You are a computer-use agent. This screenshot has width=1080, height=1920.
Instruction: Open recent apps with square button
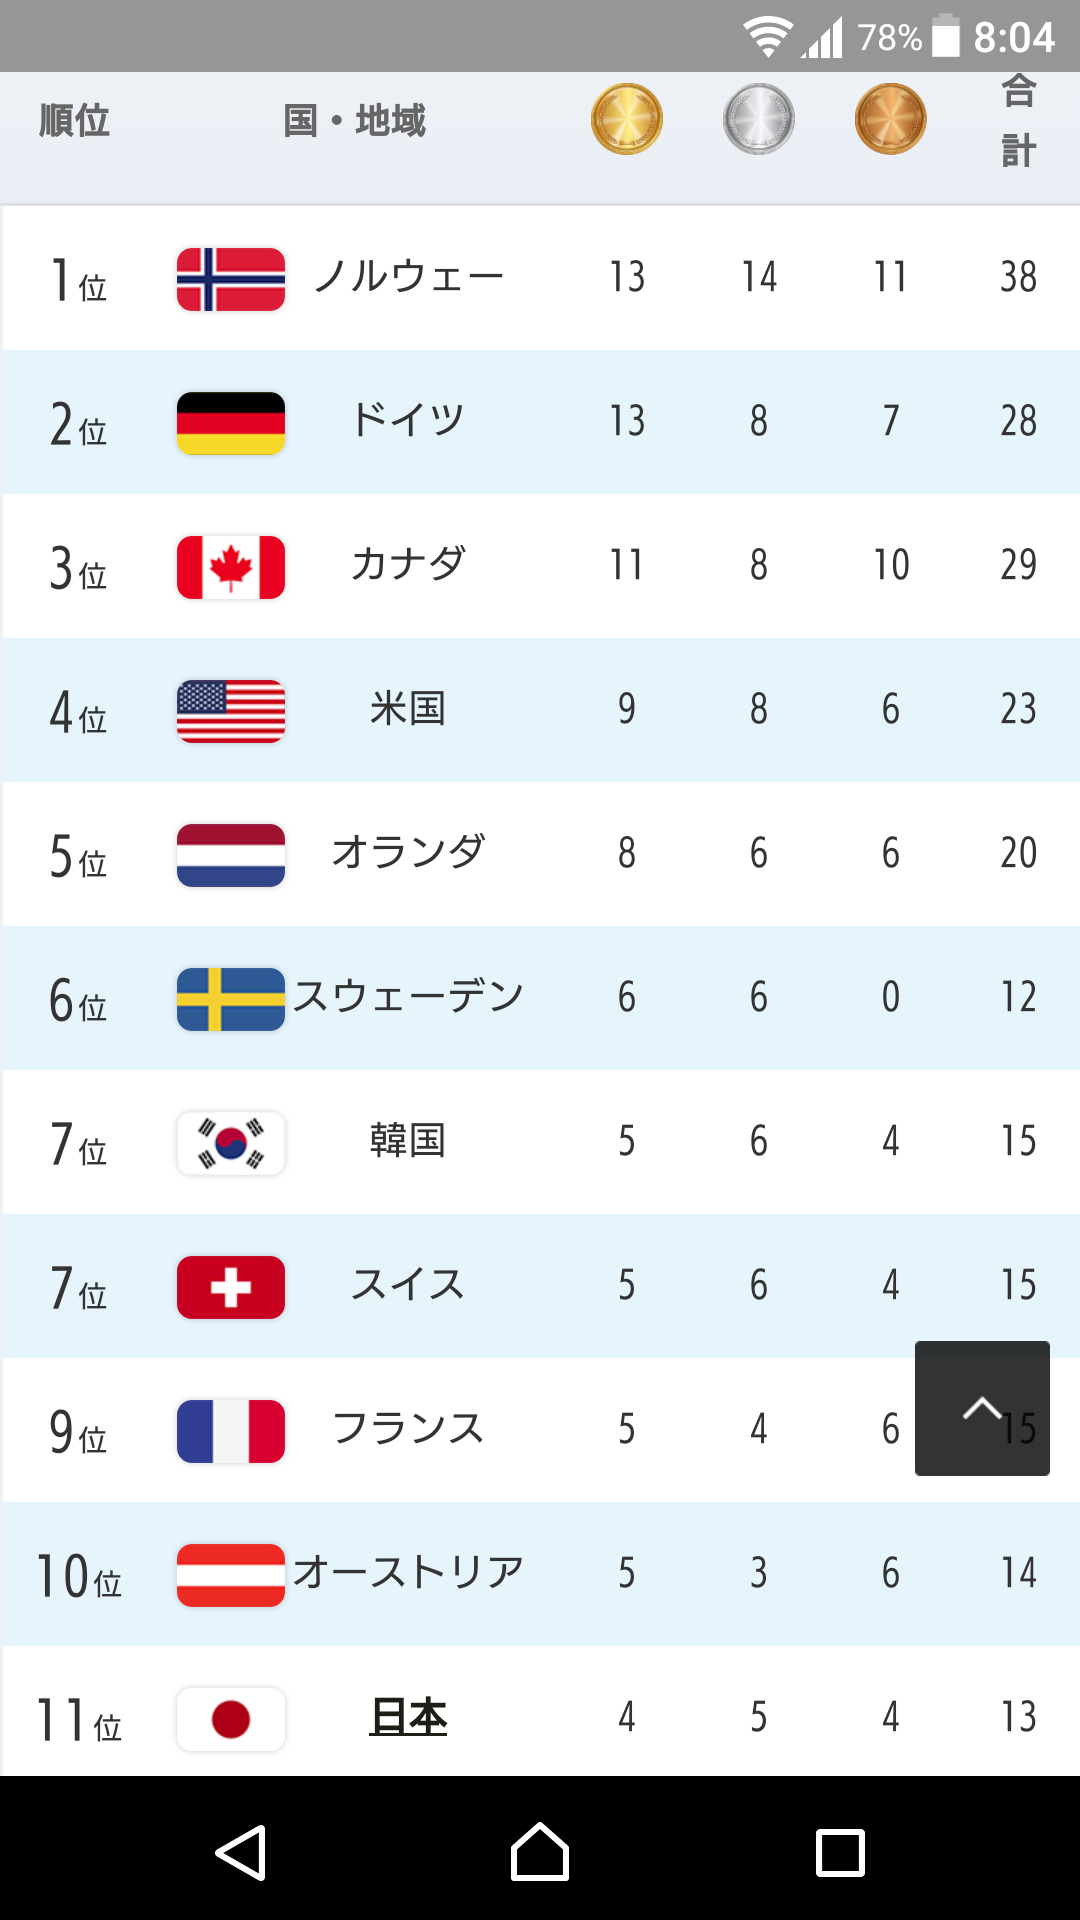coord(840,1853)
